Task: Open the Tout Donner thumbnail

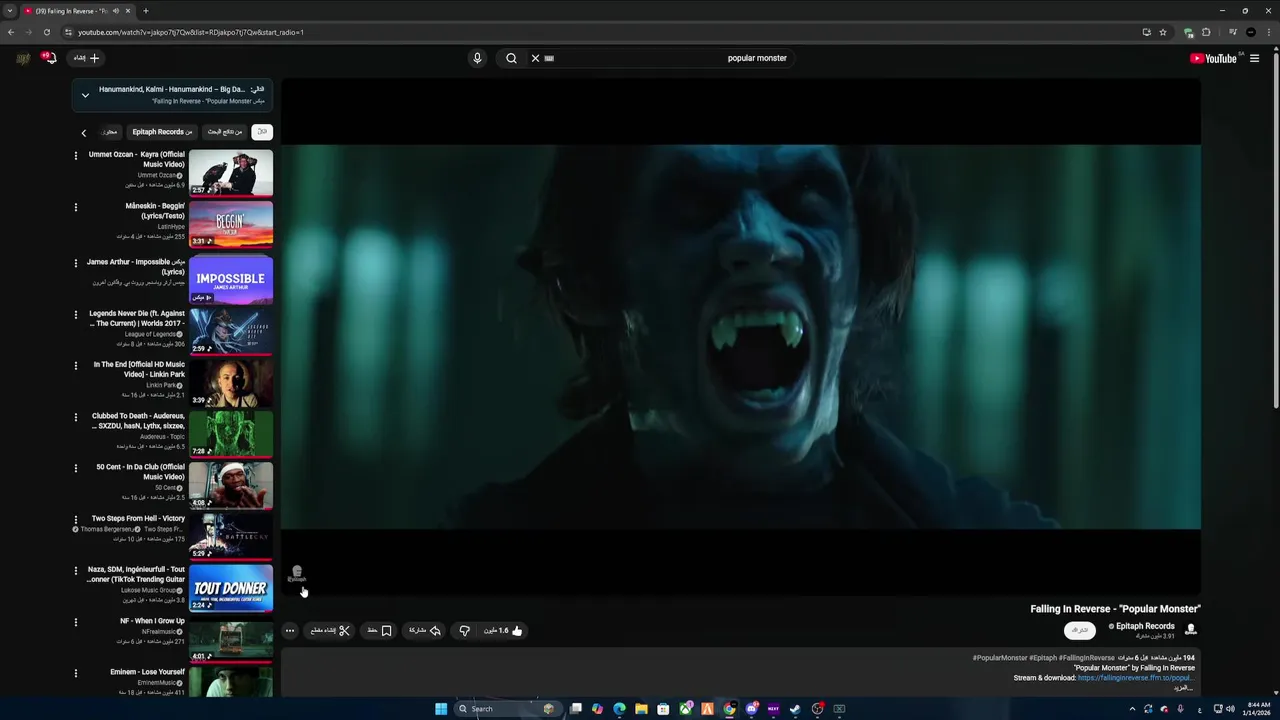Action: 231,587
